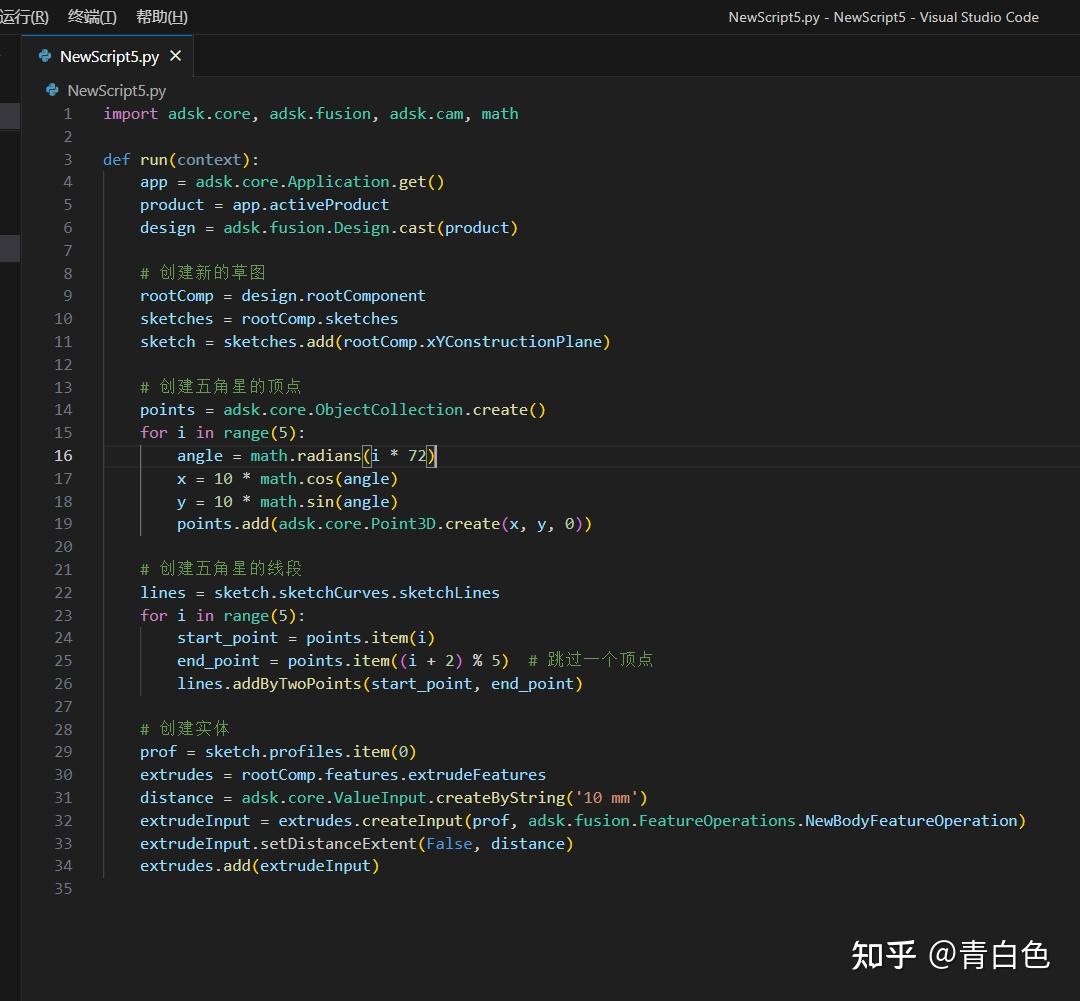Click 'xYConstructionPlane' on line 11
The width and height of the screenshot is (1080, 1001).
(x=514, y=341)
